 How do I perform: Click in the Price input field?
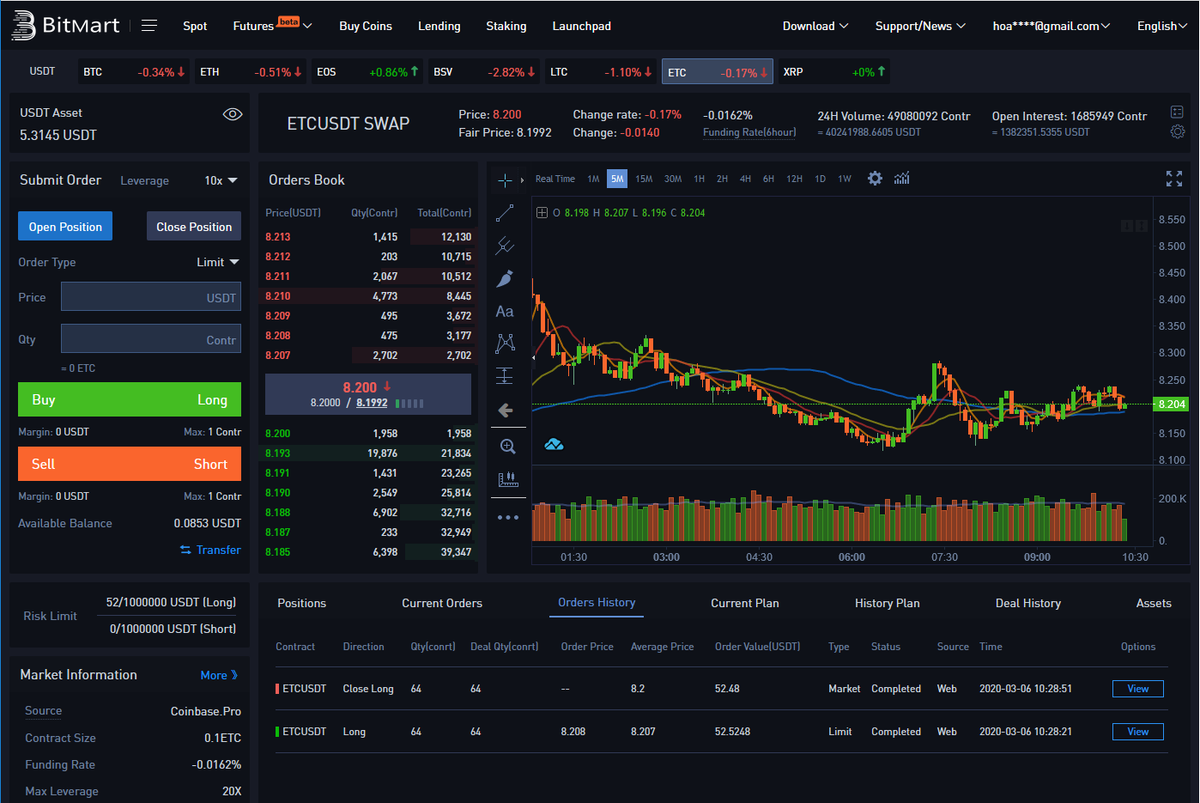151,297
